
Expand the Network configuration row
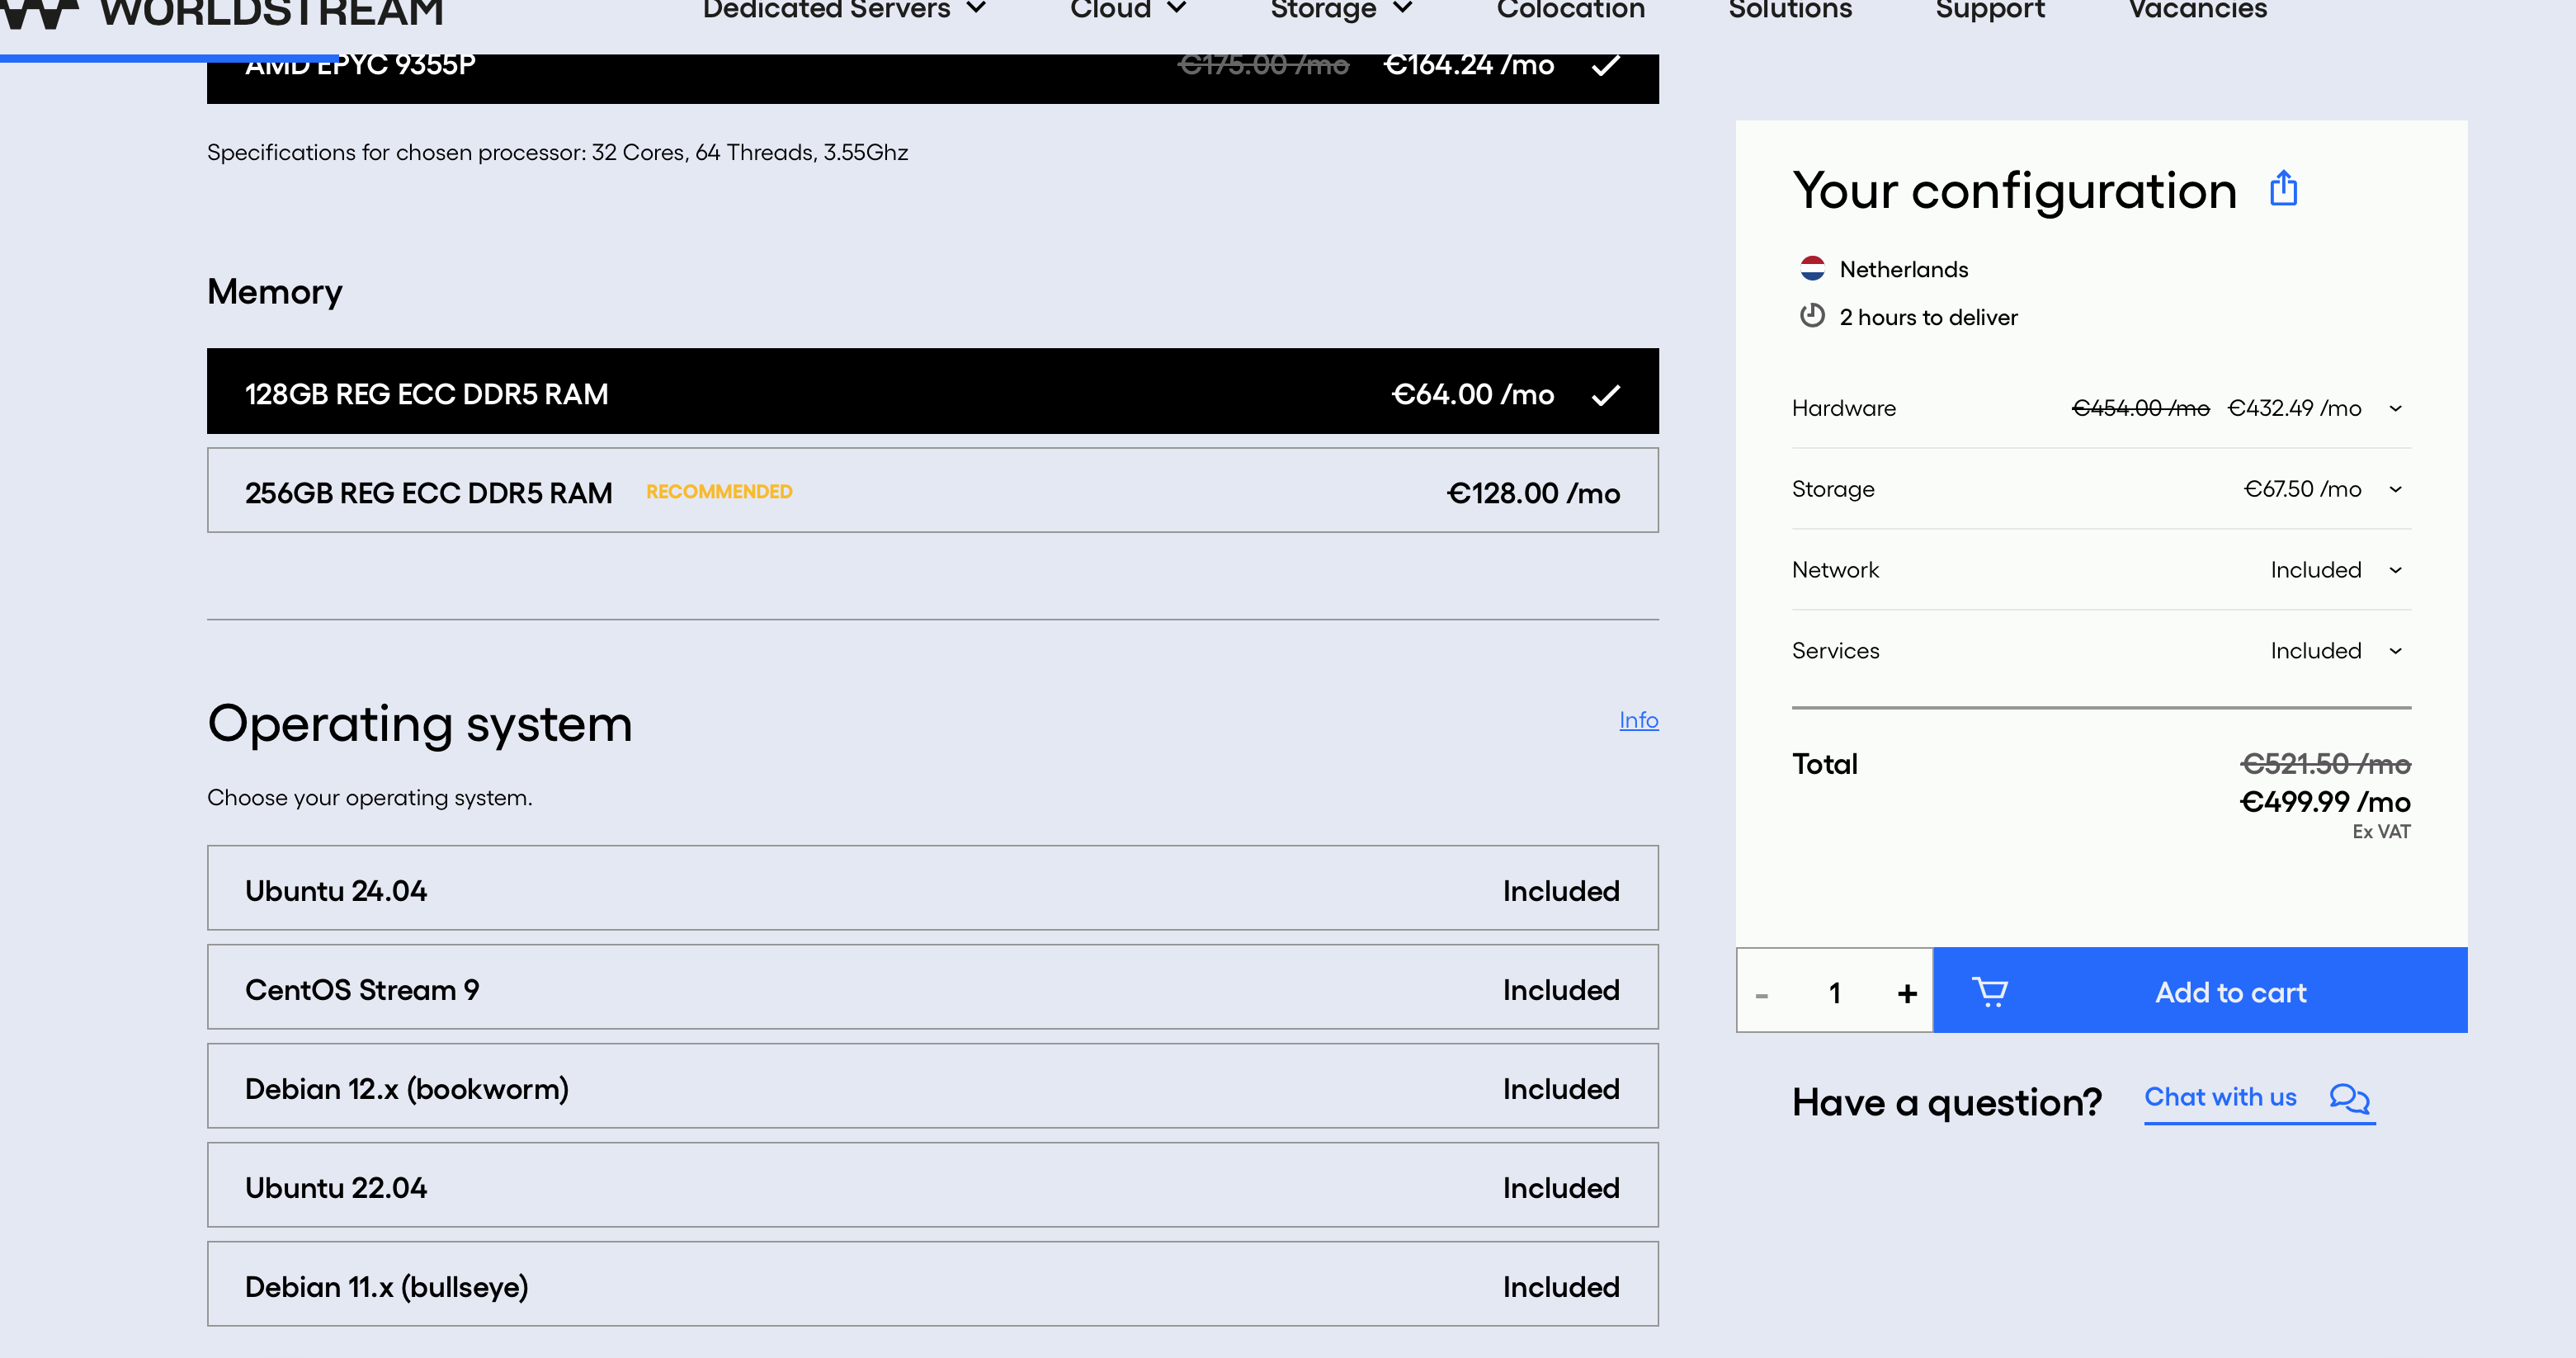(2395, 570)
